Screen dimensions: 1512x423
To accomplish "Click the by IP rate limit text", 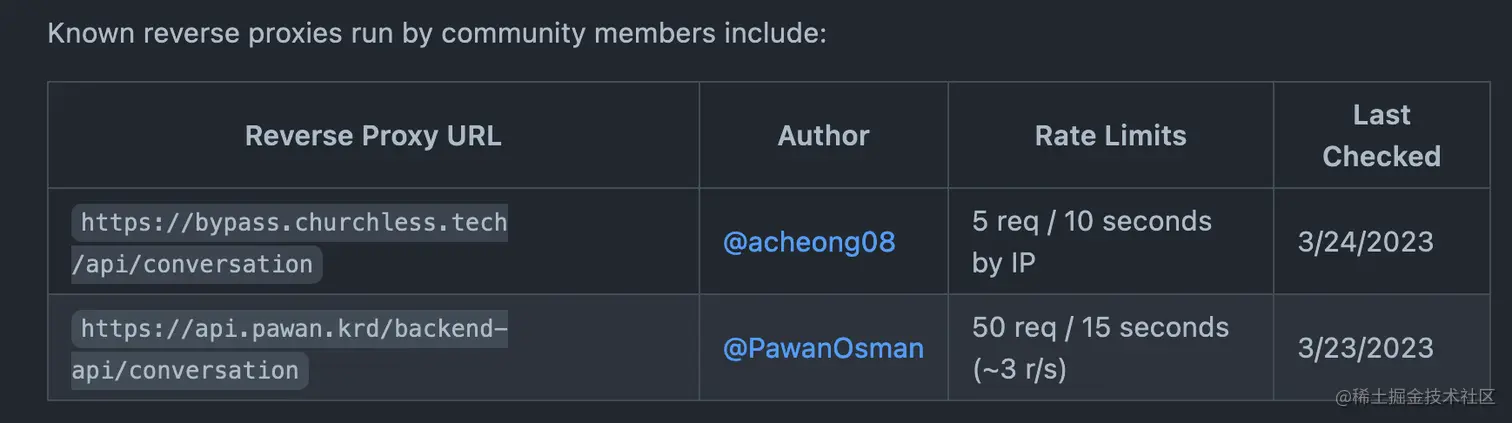I will pyautogui.click(x=1003, y=263).
